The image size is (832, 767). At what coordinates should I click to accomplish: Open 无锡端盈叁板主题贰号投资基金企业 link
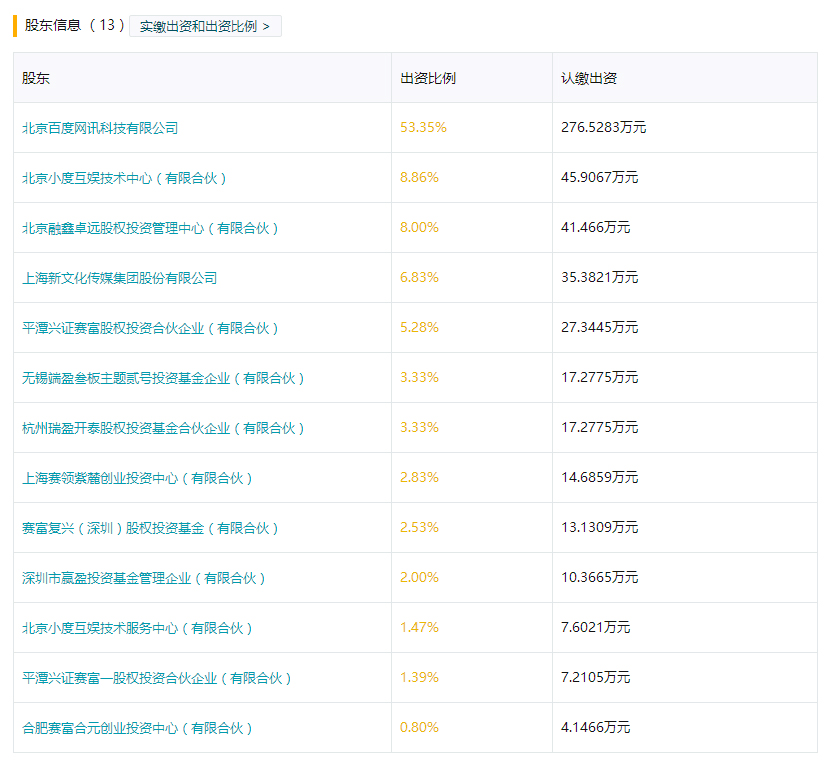click(163, 378)
